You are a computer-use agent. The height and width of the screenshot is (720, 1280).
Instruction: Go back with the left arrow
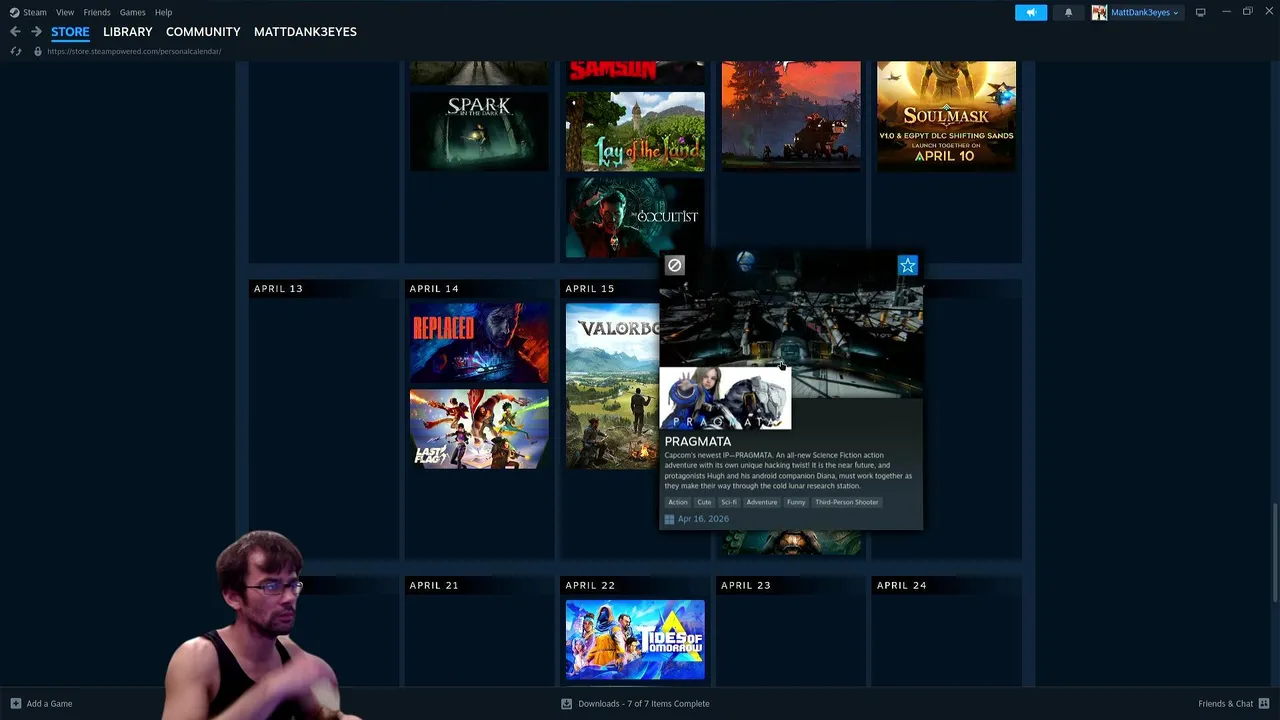(15, 32)
